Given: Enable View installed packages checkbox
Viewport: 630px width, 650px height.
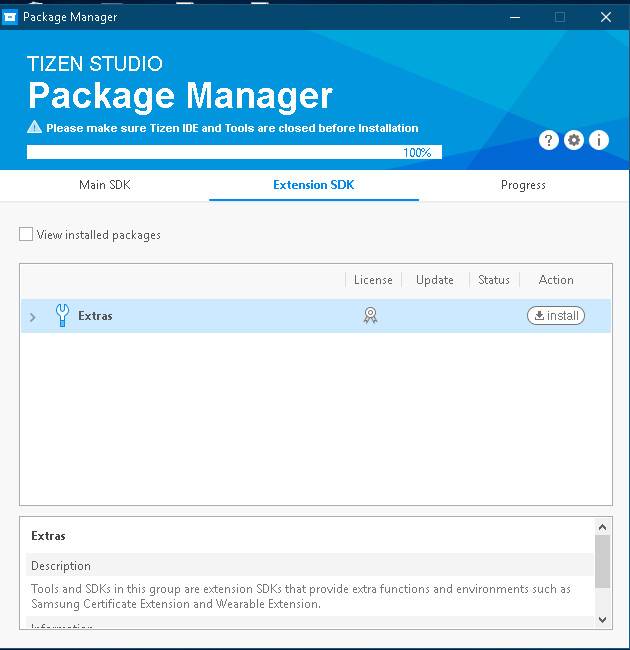Looking at the screenshot, I should click(26, 234).
